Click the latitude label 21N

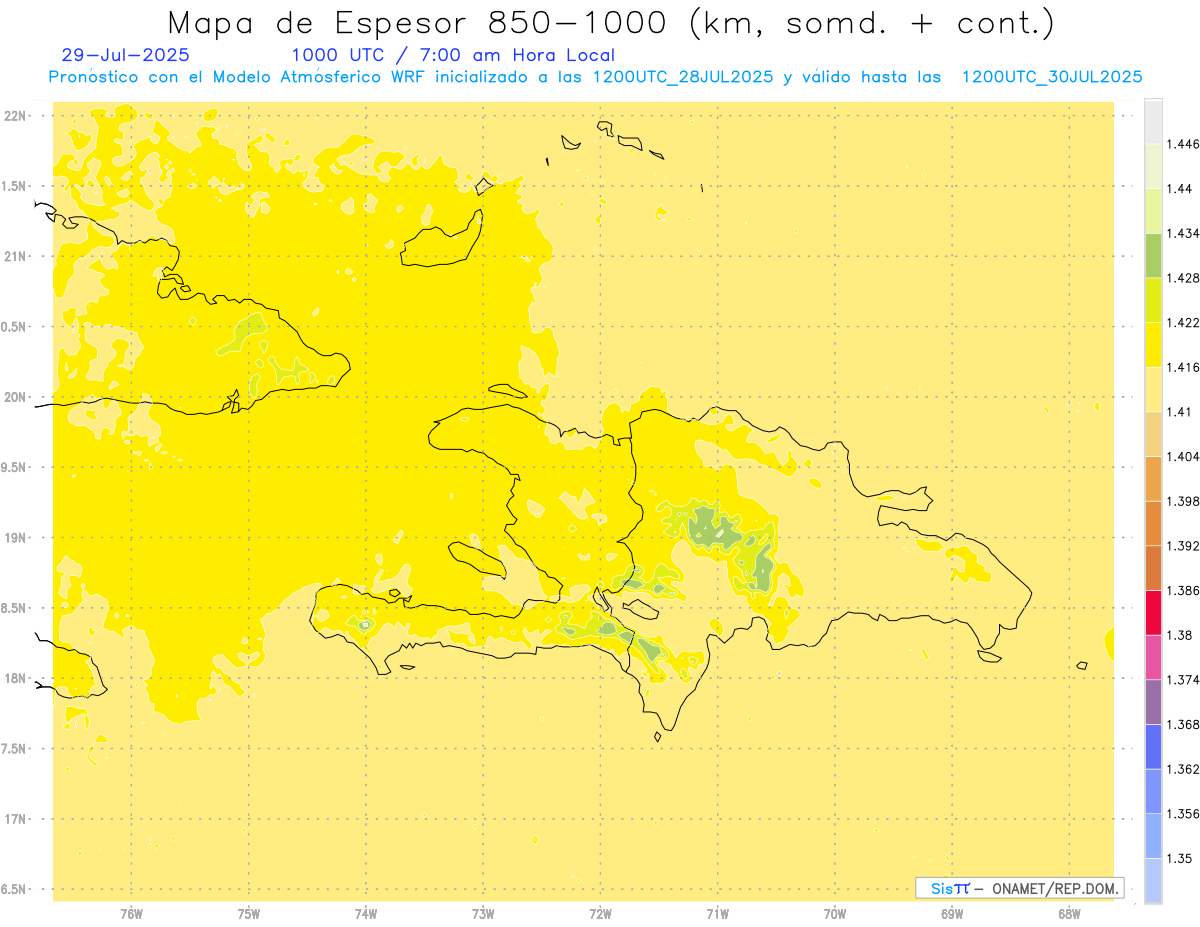[16, 256]
